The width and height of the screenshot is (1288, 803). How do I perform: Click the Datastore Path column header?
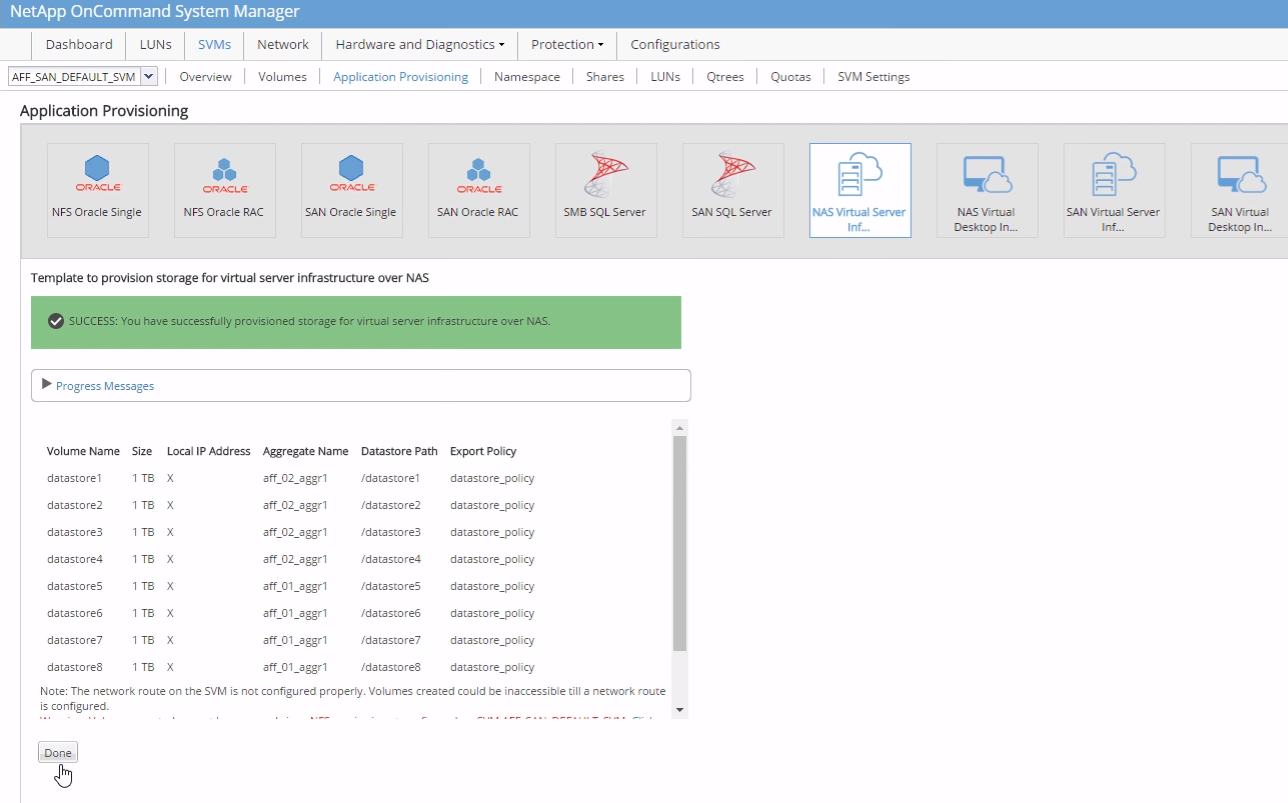(399, 451)
